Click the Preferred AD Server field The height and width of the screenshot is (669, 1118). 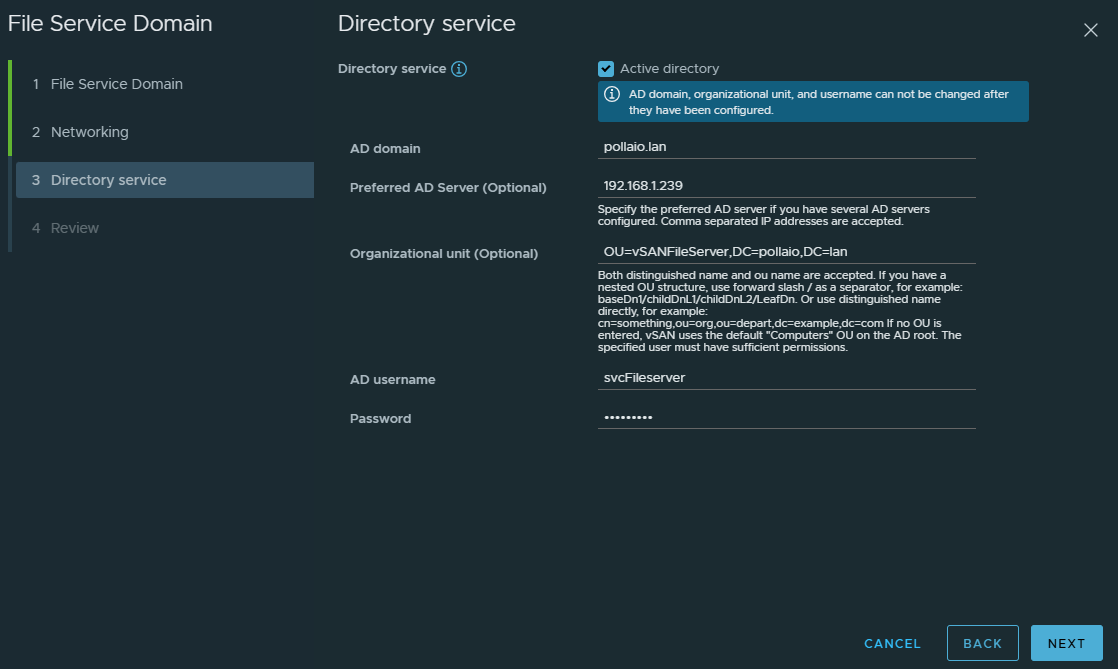(x=786, y=185)
